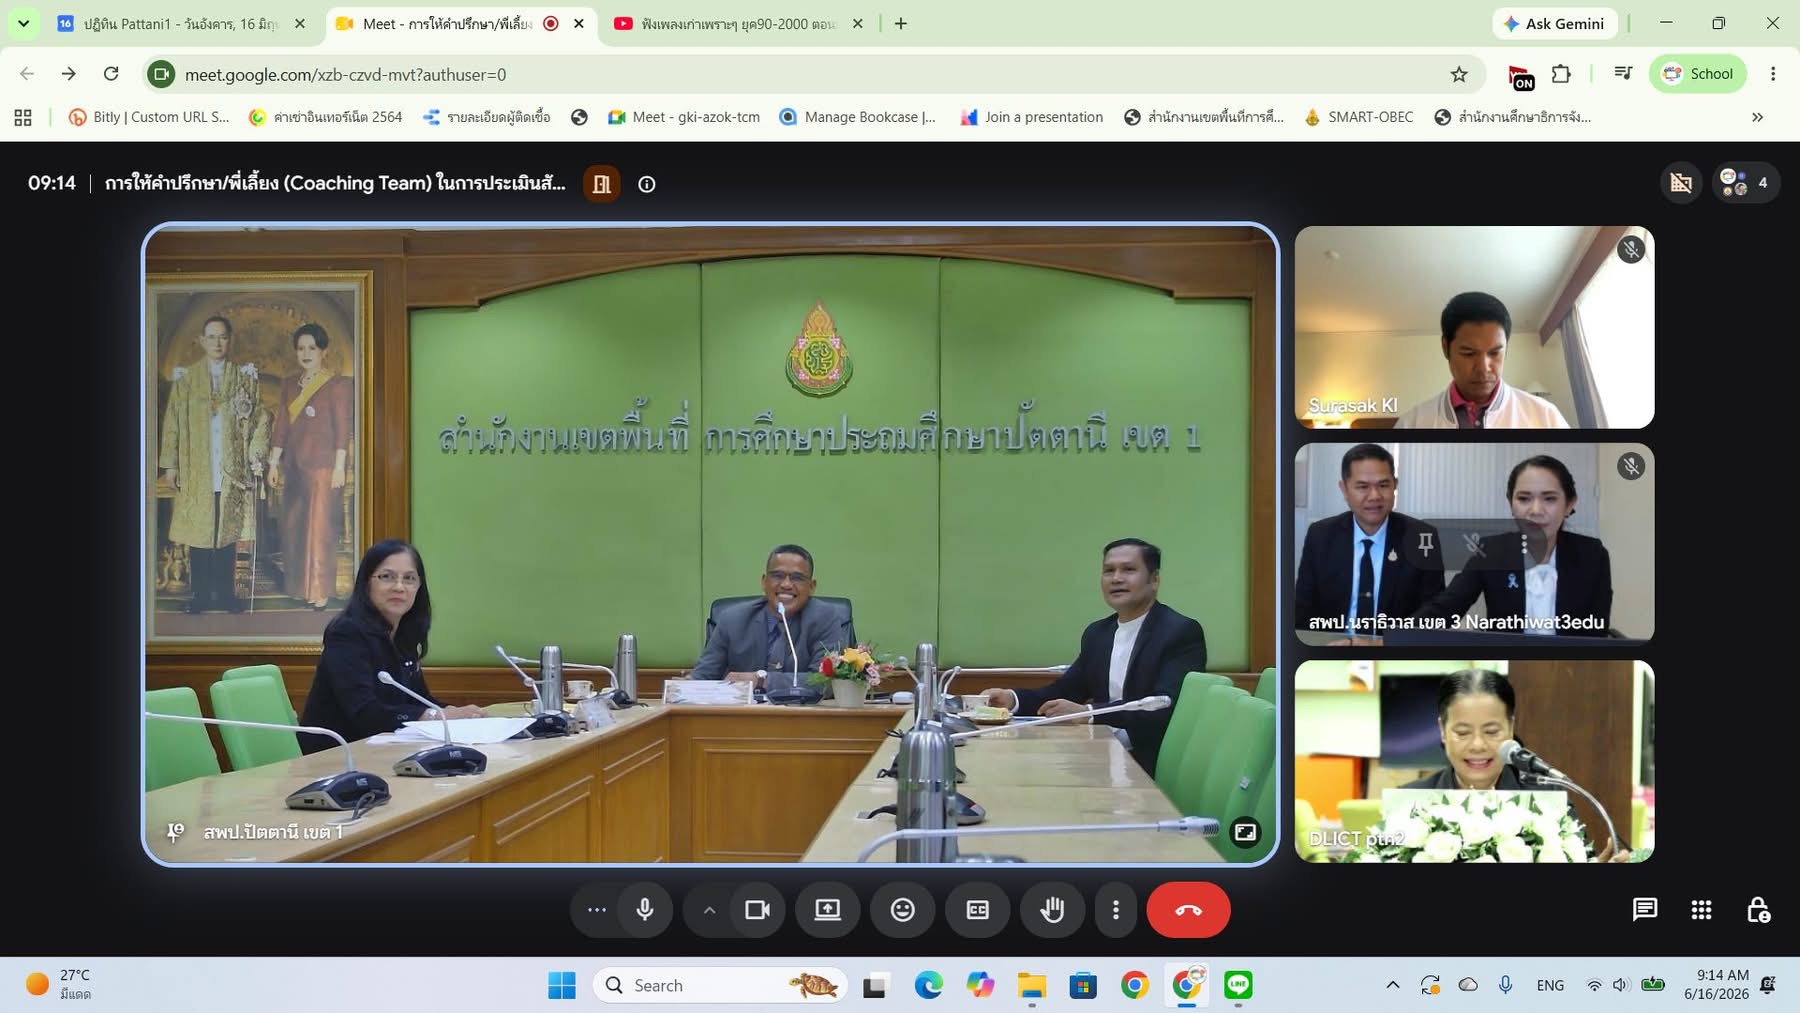
Task: Pin the Narathiwat3edu tile
Action: (x=1426, y=544)
